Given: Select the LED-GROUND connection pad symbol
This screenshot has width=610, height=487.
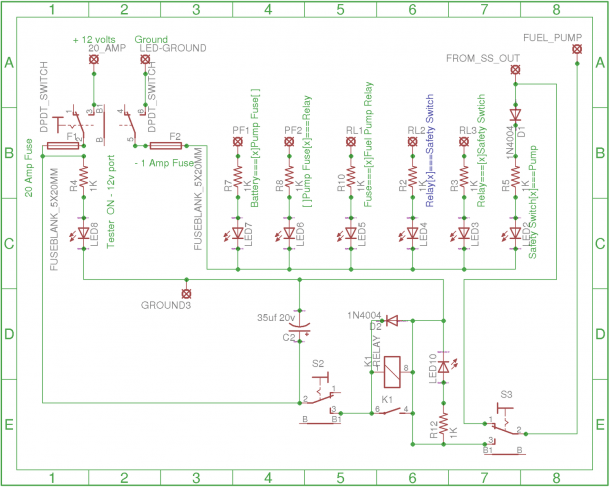Looking at the screenshot, I should coord(145,60).
